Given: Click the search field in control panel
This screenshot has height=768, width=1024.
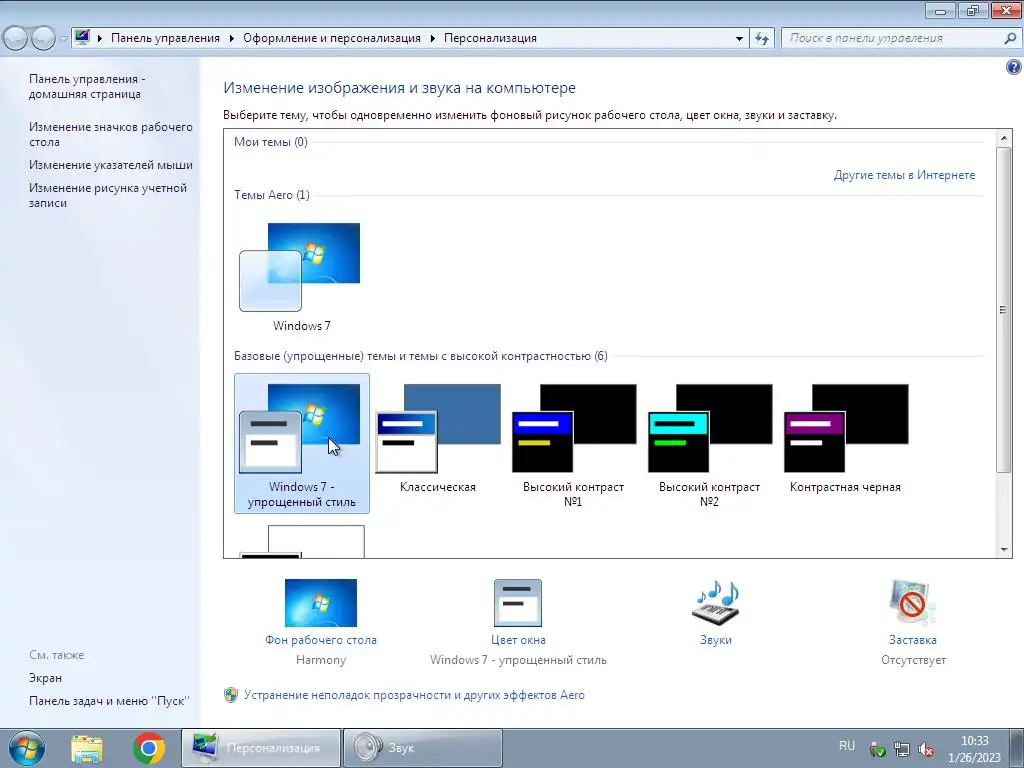Looking at the screenshot, I should [891, 38].
